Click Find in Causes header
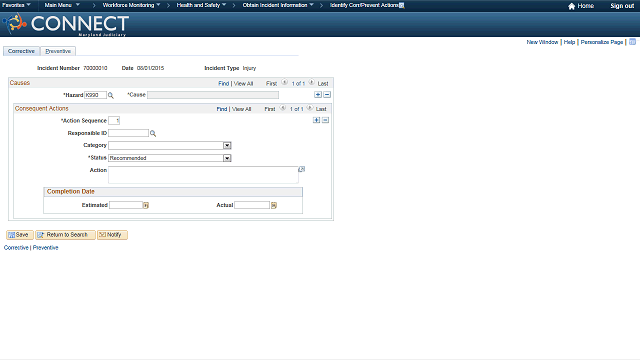640x360 pixels. pos(224,84)
